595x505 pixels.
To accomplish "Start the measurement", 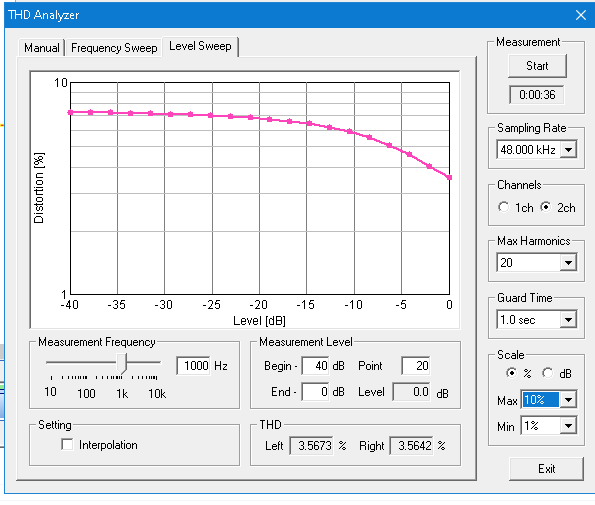I will (x=537, y=66).
